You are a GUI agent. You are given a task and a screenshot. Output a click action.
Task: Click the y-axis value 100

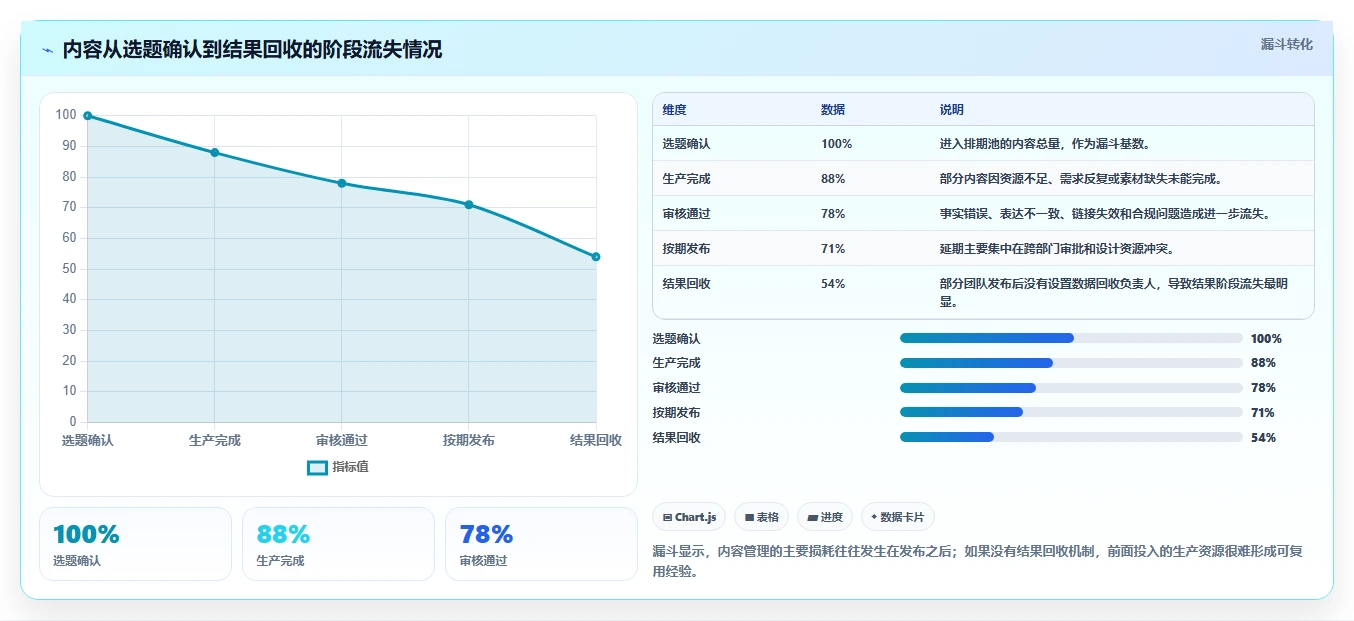pyautogui.click(x=66, y=115)
